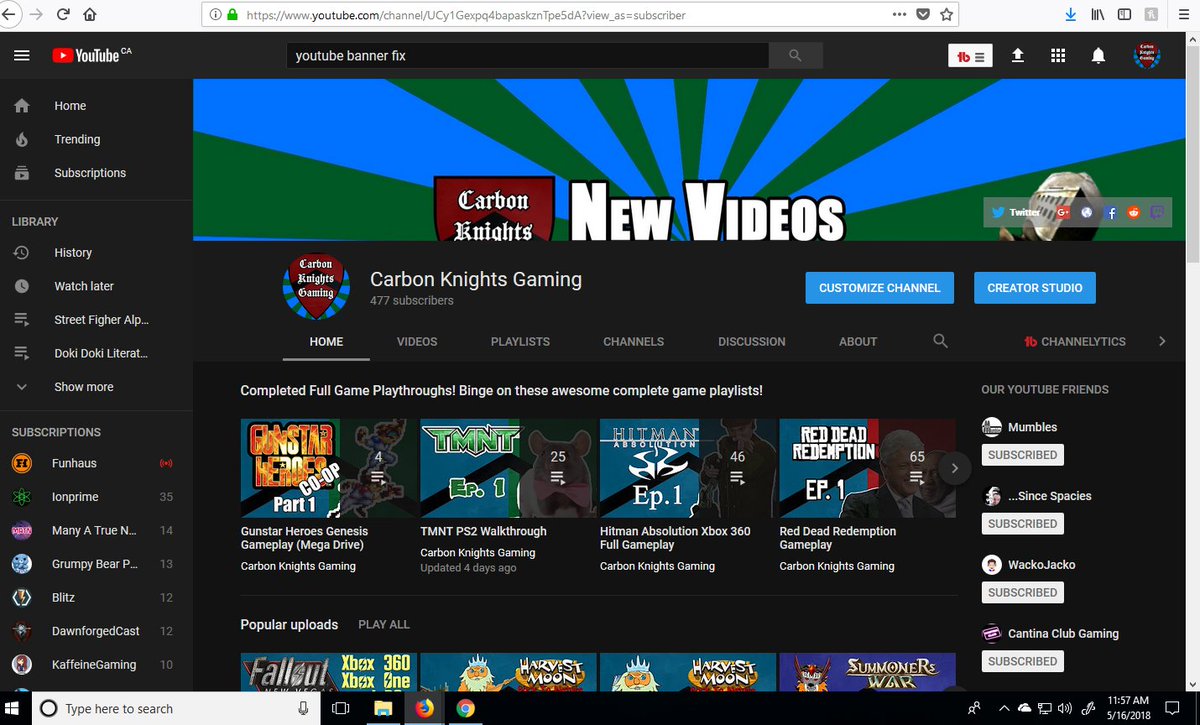Image resolution: width=1200 pixels, height=725 pixels.
Task: Open page actions three-dot menu
Action: pyautogui.click(x=898, y=15)
